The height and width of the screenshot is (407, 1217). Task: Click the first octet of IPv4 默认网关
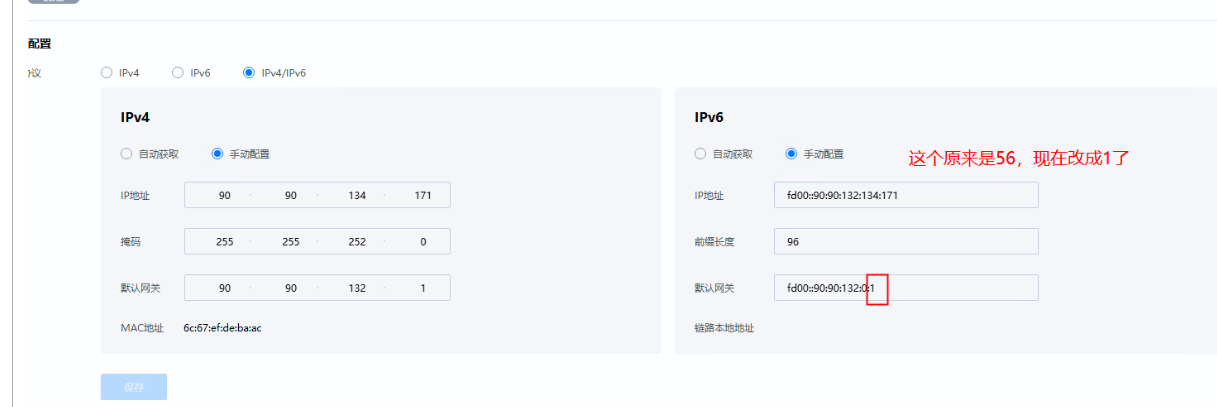point(224,288)
